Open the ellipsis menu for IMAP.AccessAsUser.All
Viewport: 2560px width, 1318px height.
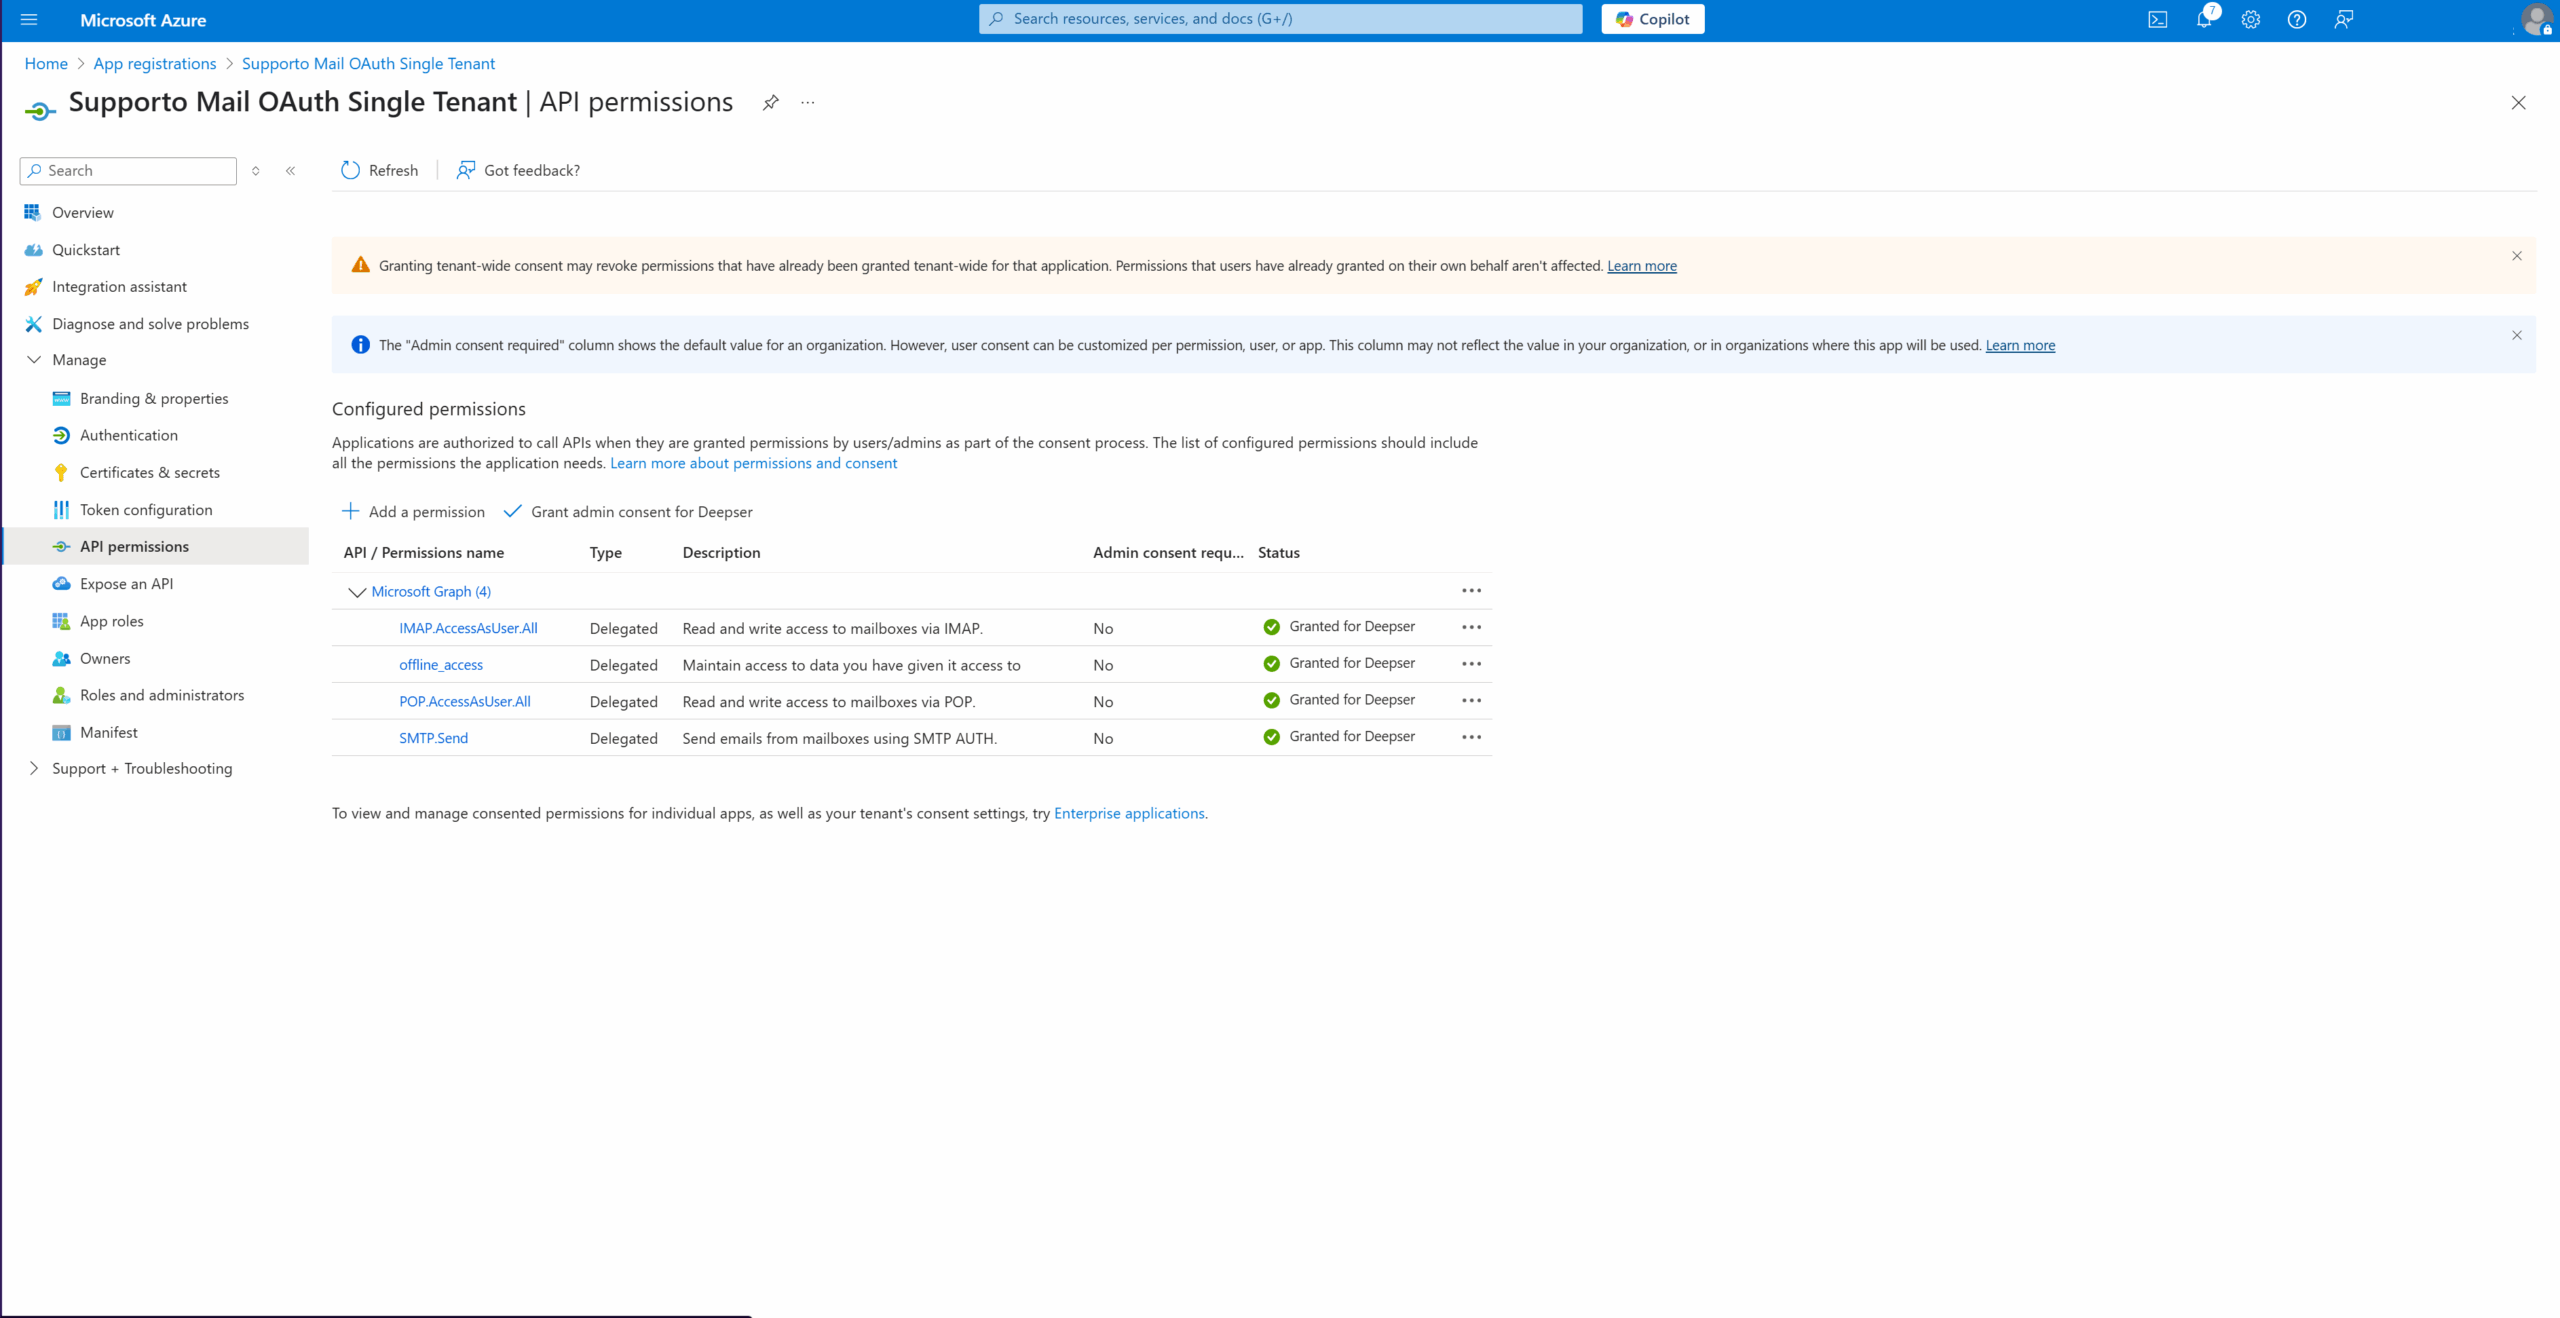point(1471,627)
